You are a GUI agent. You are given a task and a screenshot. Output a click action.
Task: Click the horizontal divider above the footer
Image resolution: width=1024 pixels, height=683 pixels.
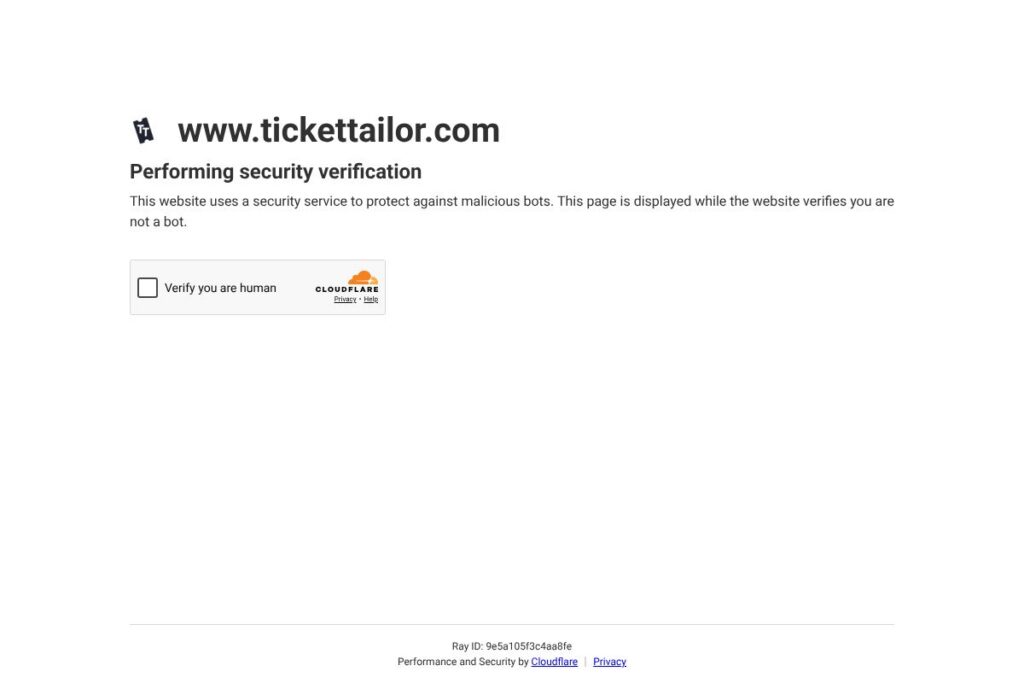pyautogui.click(x=512, y=624)
